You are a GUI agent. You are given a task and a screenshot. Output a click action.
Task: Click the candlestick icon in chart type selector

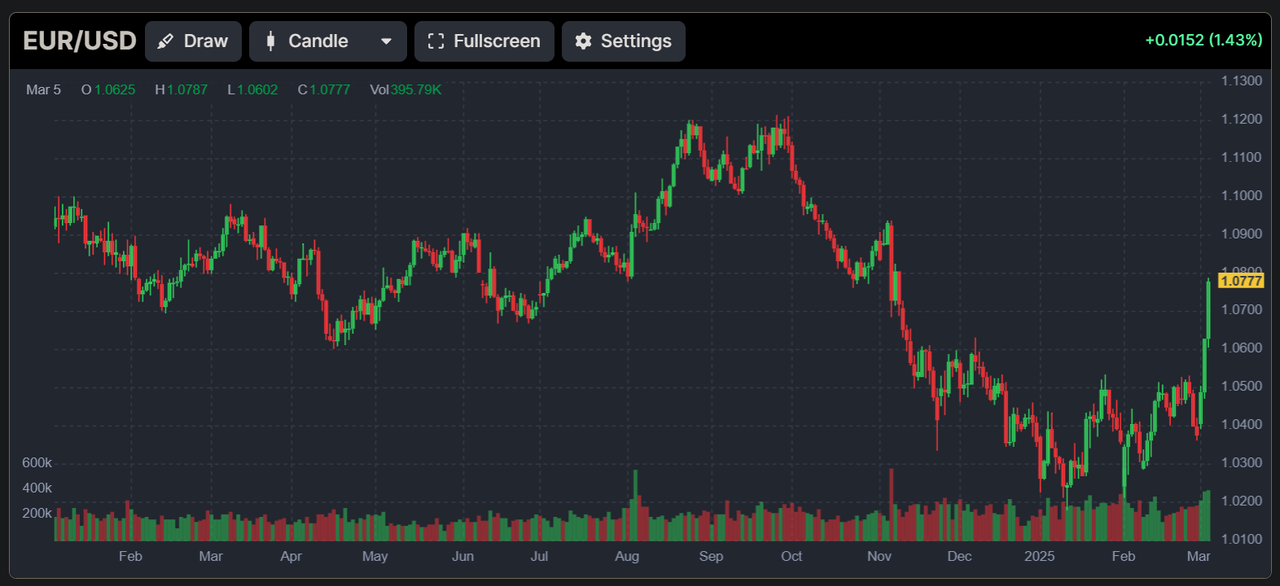point(270,41)
